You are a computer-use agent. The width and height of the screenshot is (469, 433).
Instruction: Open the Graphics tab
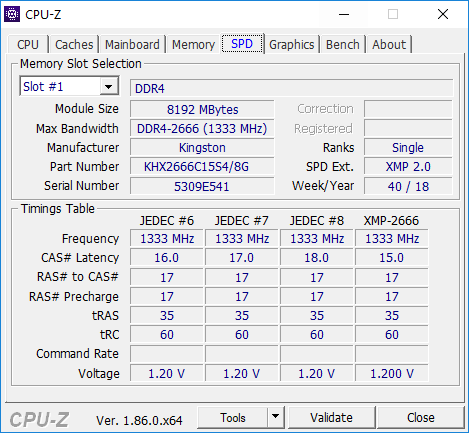click(x=292, y=44)
